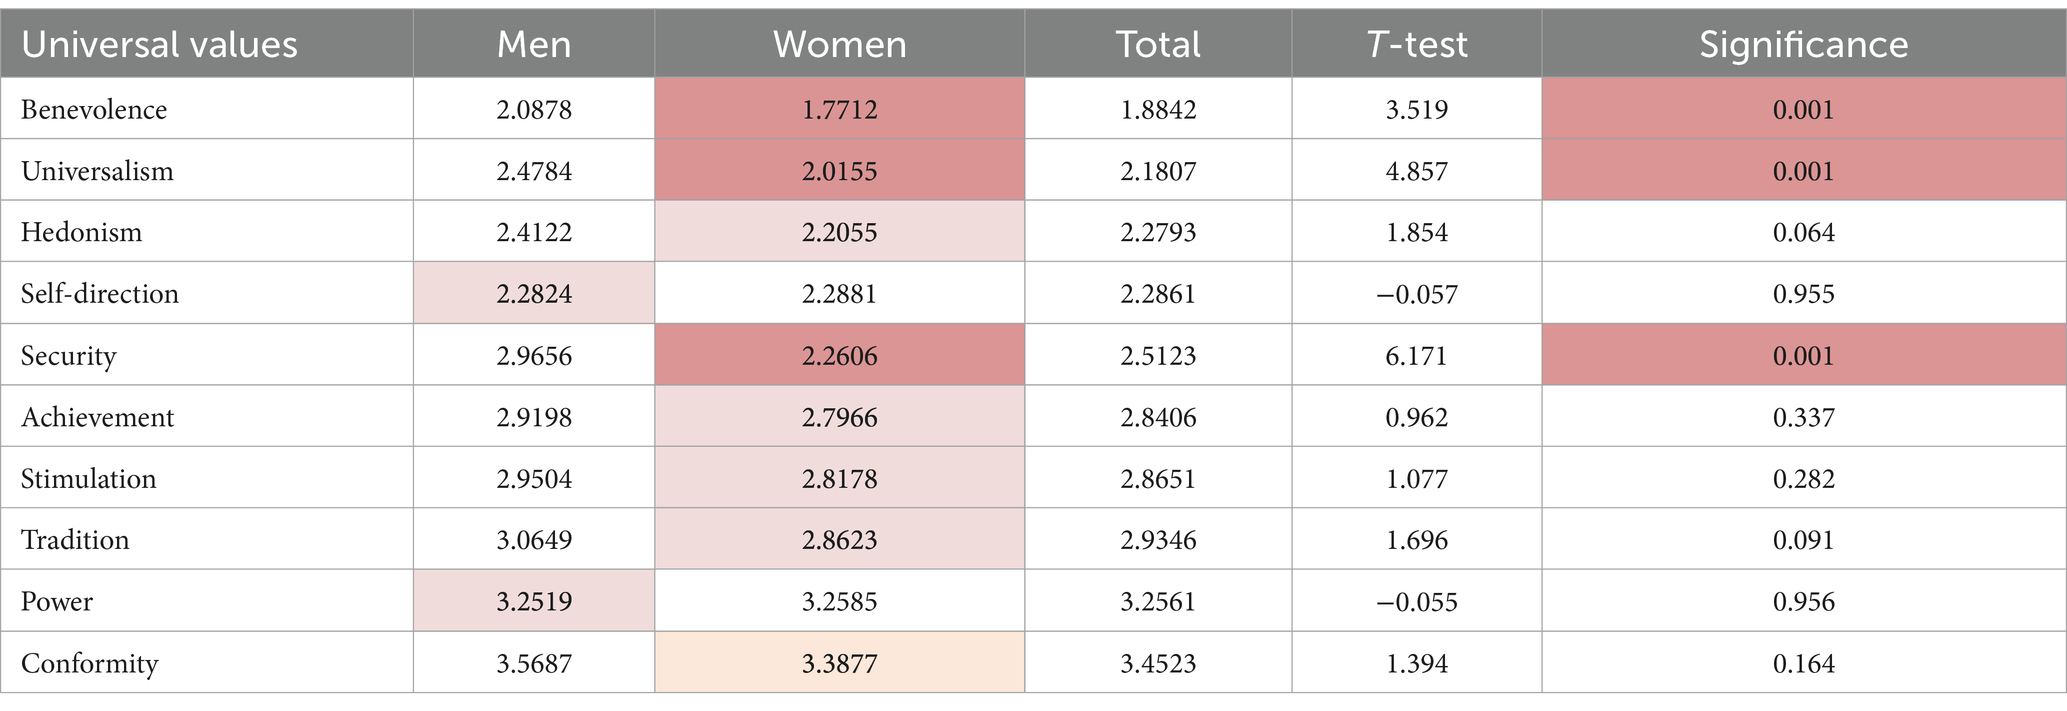
Task: Click the Conformity Women value 3.3877
Action: (x=840, y=664)
